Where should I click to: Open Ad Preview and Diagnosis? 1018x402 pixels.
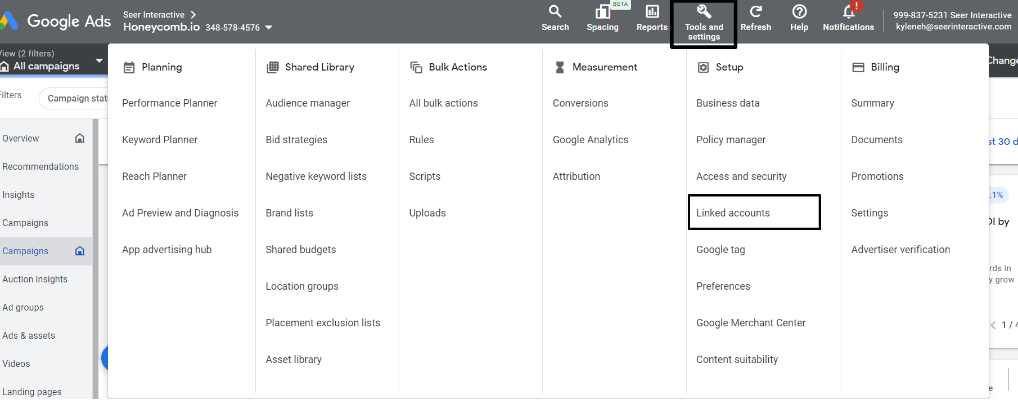(180, 213)
